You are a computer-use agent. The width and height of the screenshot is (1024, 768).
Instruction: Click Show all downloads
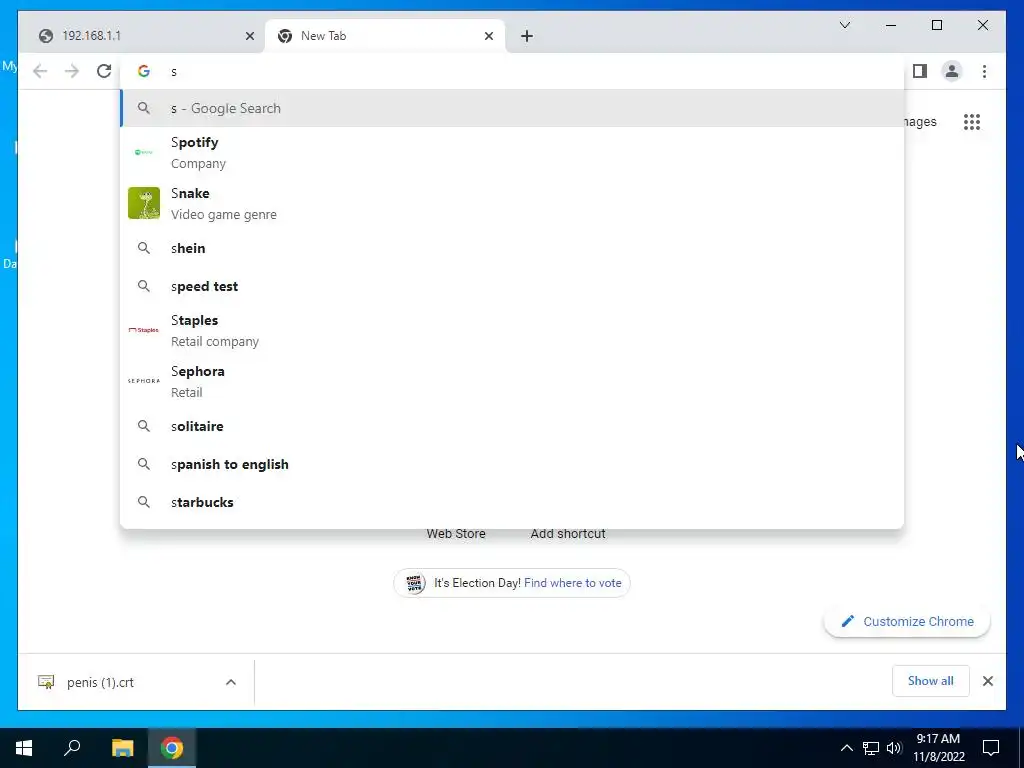point(931,681)
